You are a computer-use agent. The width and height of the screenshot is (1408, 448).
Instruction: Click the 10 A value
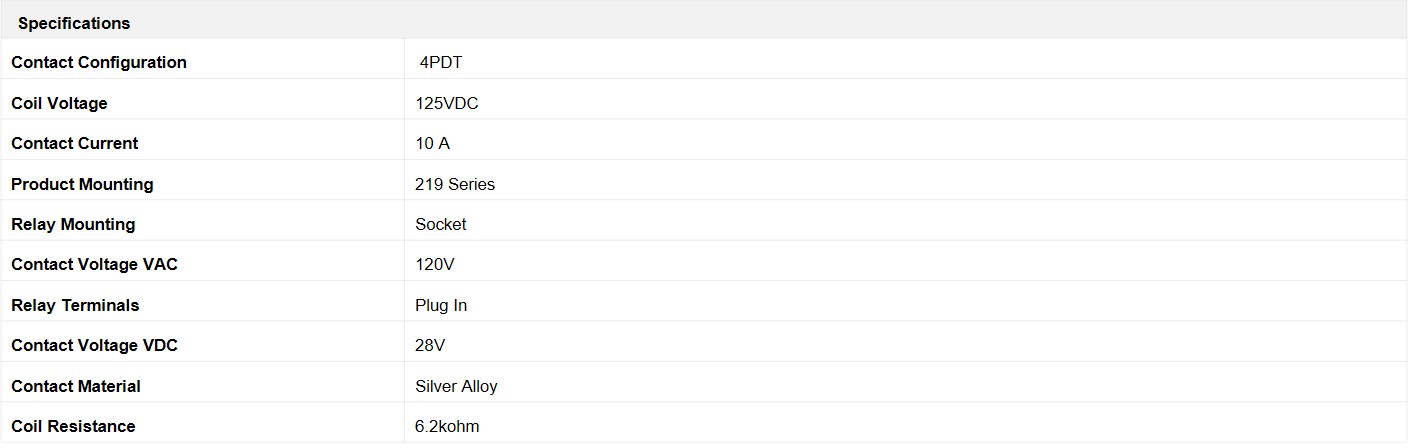433,143
